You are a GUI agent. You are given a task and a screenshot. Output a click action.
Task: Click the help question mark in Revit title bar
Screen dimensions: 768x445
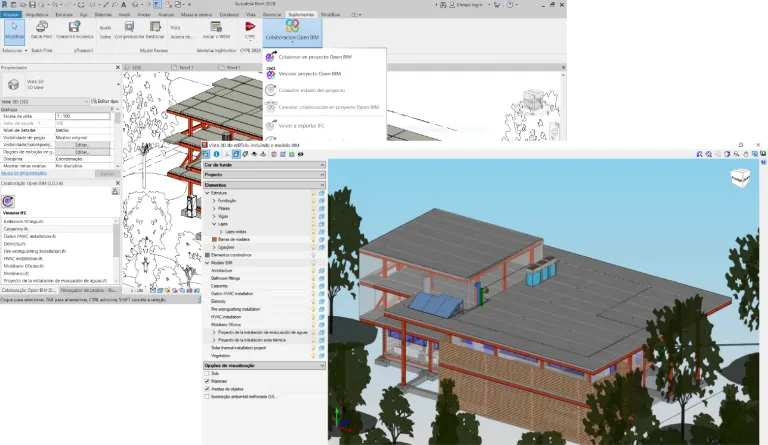point(510,4)
